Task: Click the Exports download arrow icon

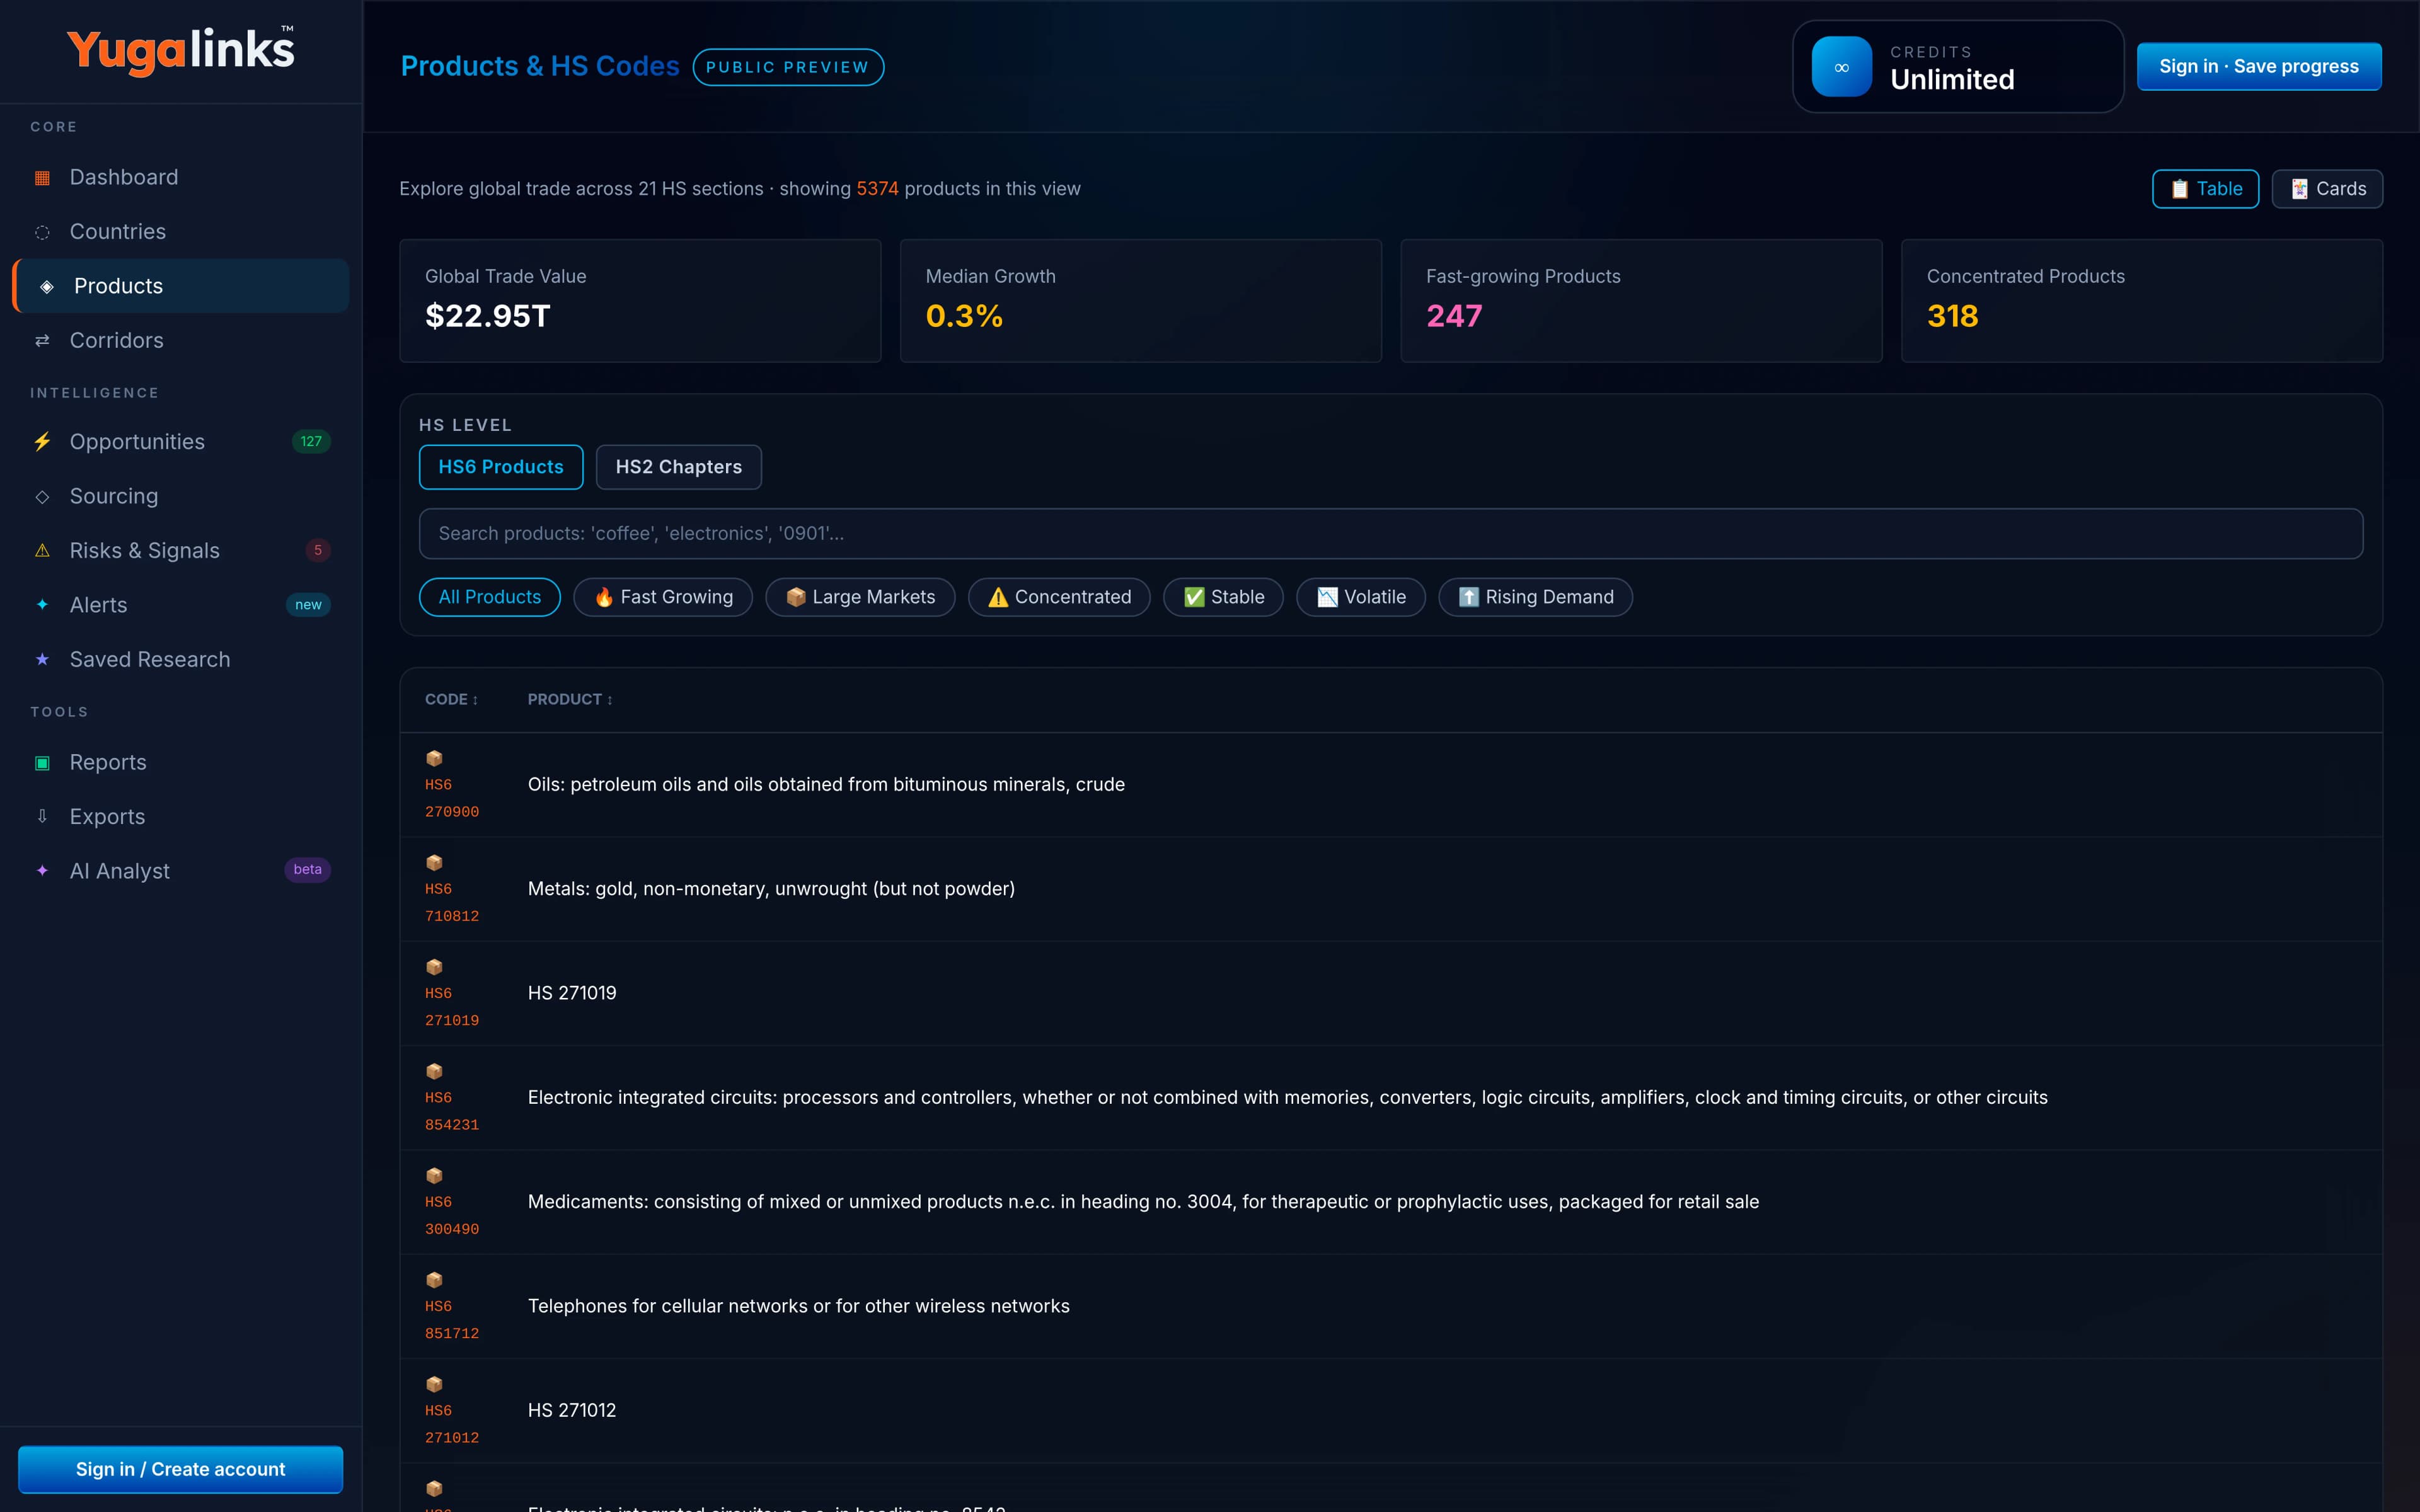Action: pyautogui.click(x=42, y=817)
